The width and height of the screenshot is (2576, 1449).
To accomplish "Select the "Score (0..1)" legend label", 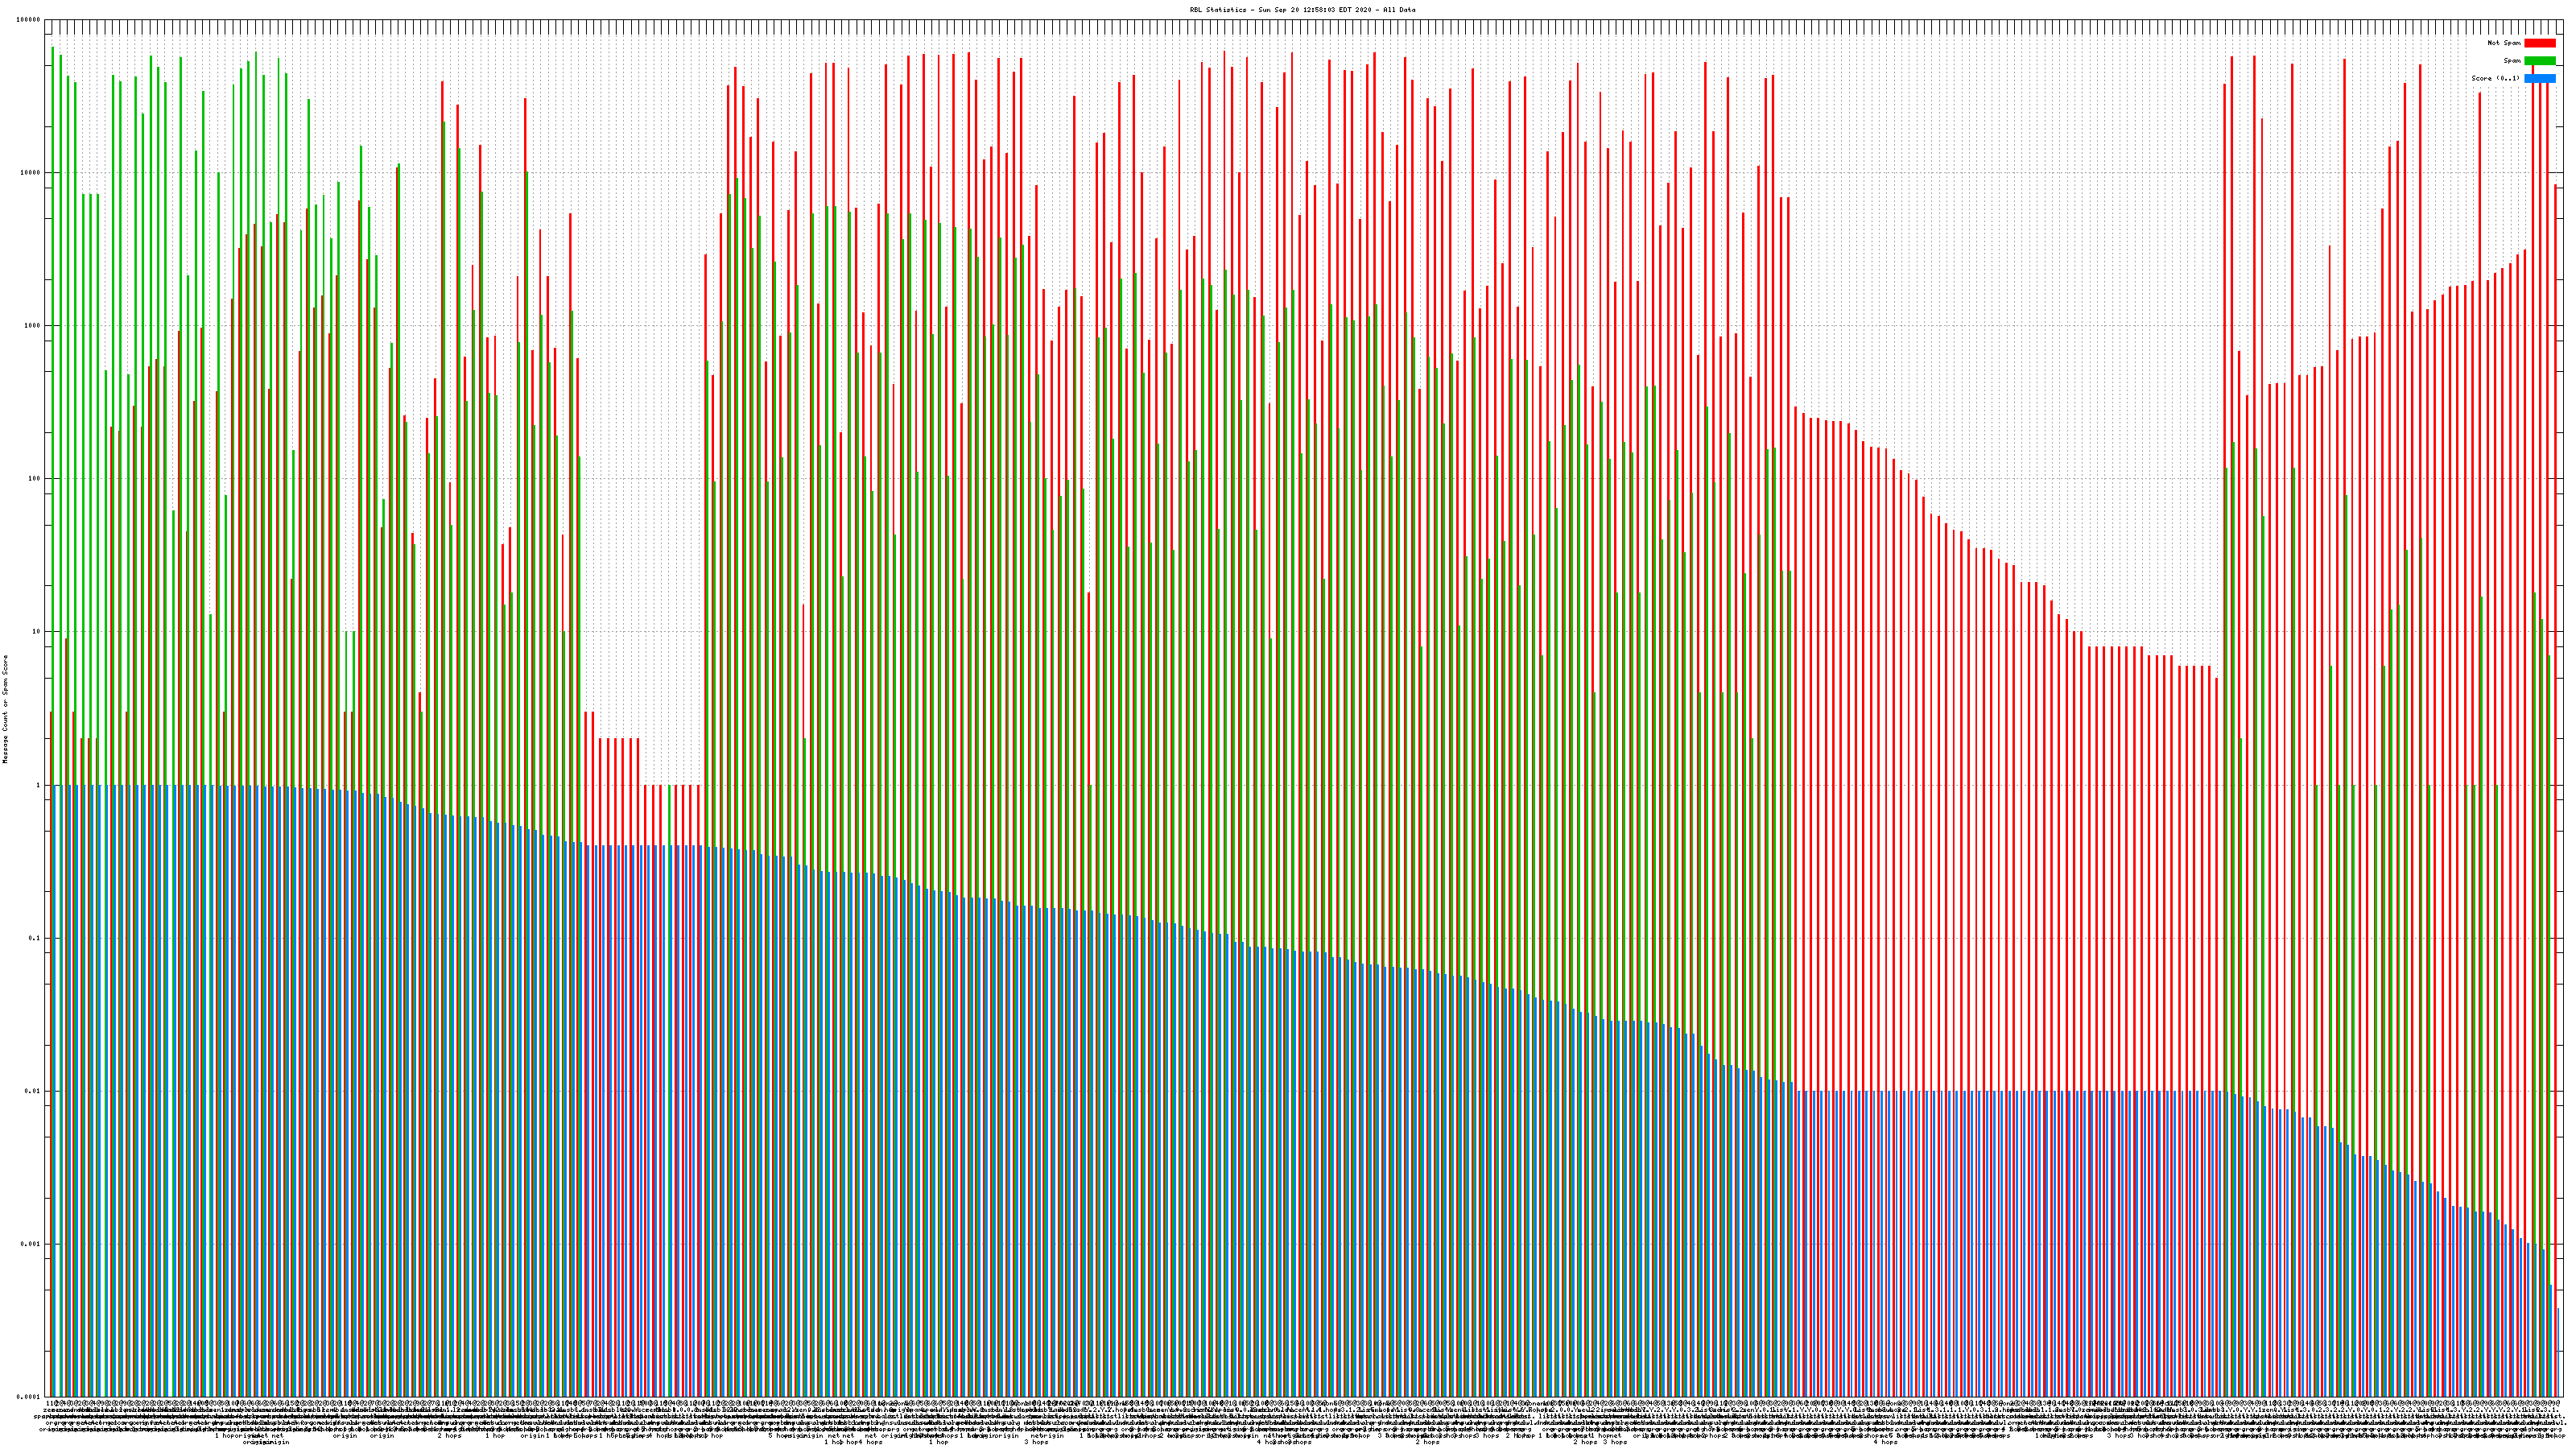I will click(x=2495, y=78).
